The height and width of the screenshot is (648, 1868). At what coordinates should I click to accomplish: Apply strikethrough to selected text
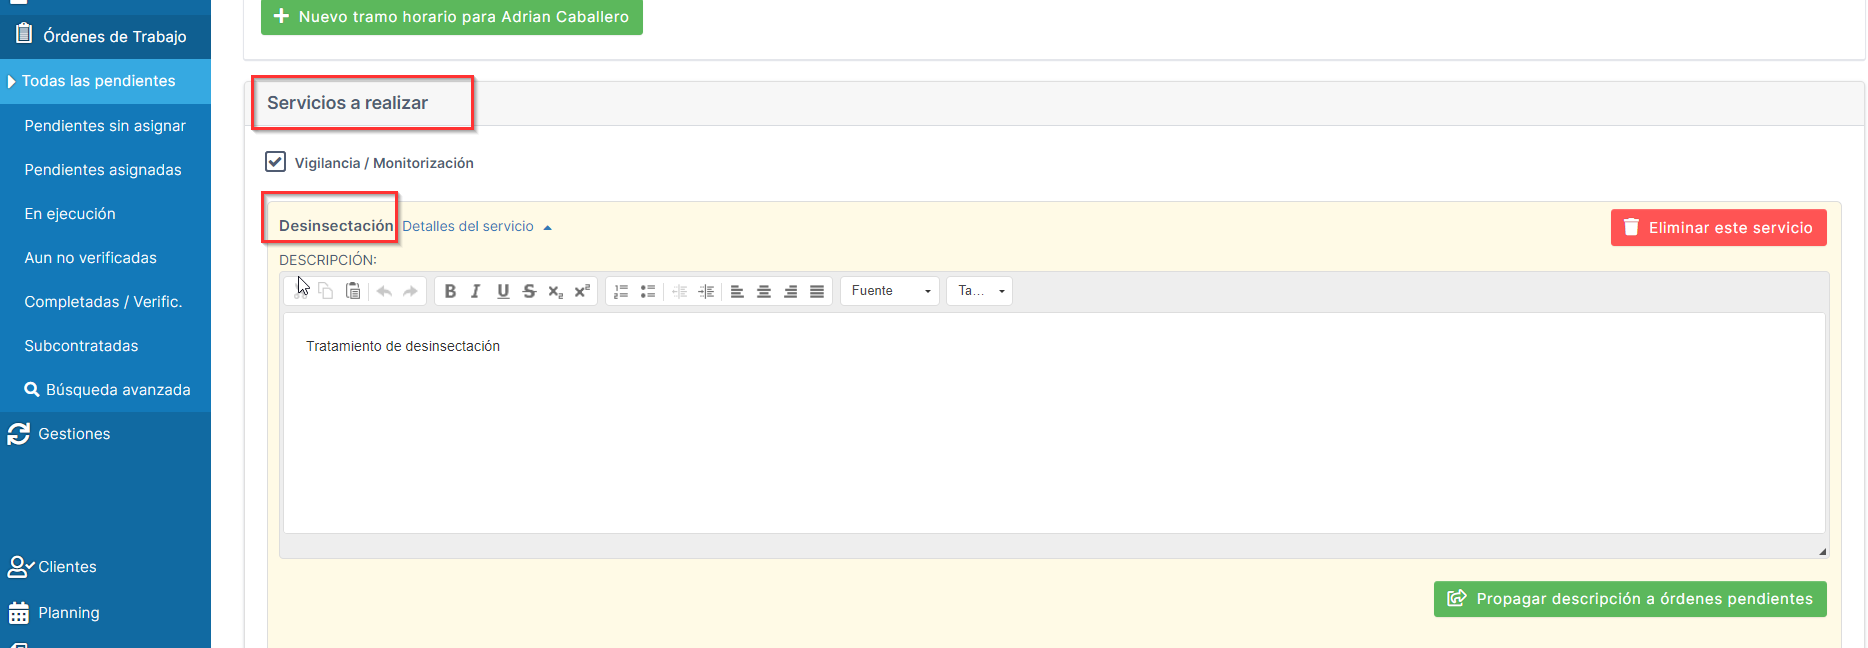529,291
